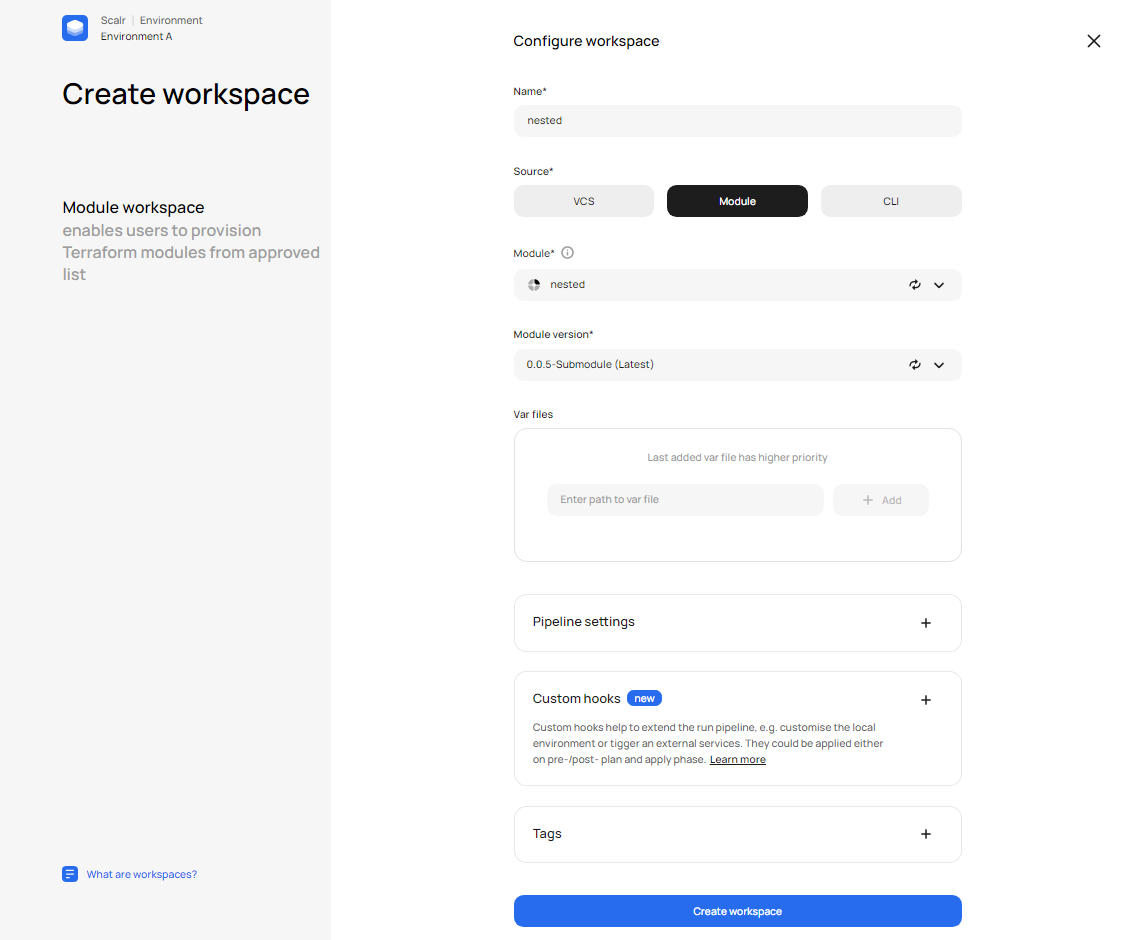Click the Scalr logo icon
Image resolution: width=1122 pixels, height=940 pixels.
point(75,28)
